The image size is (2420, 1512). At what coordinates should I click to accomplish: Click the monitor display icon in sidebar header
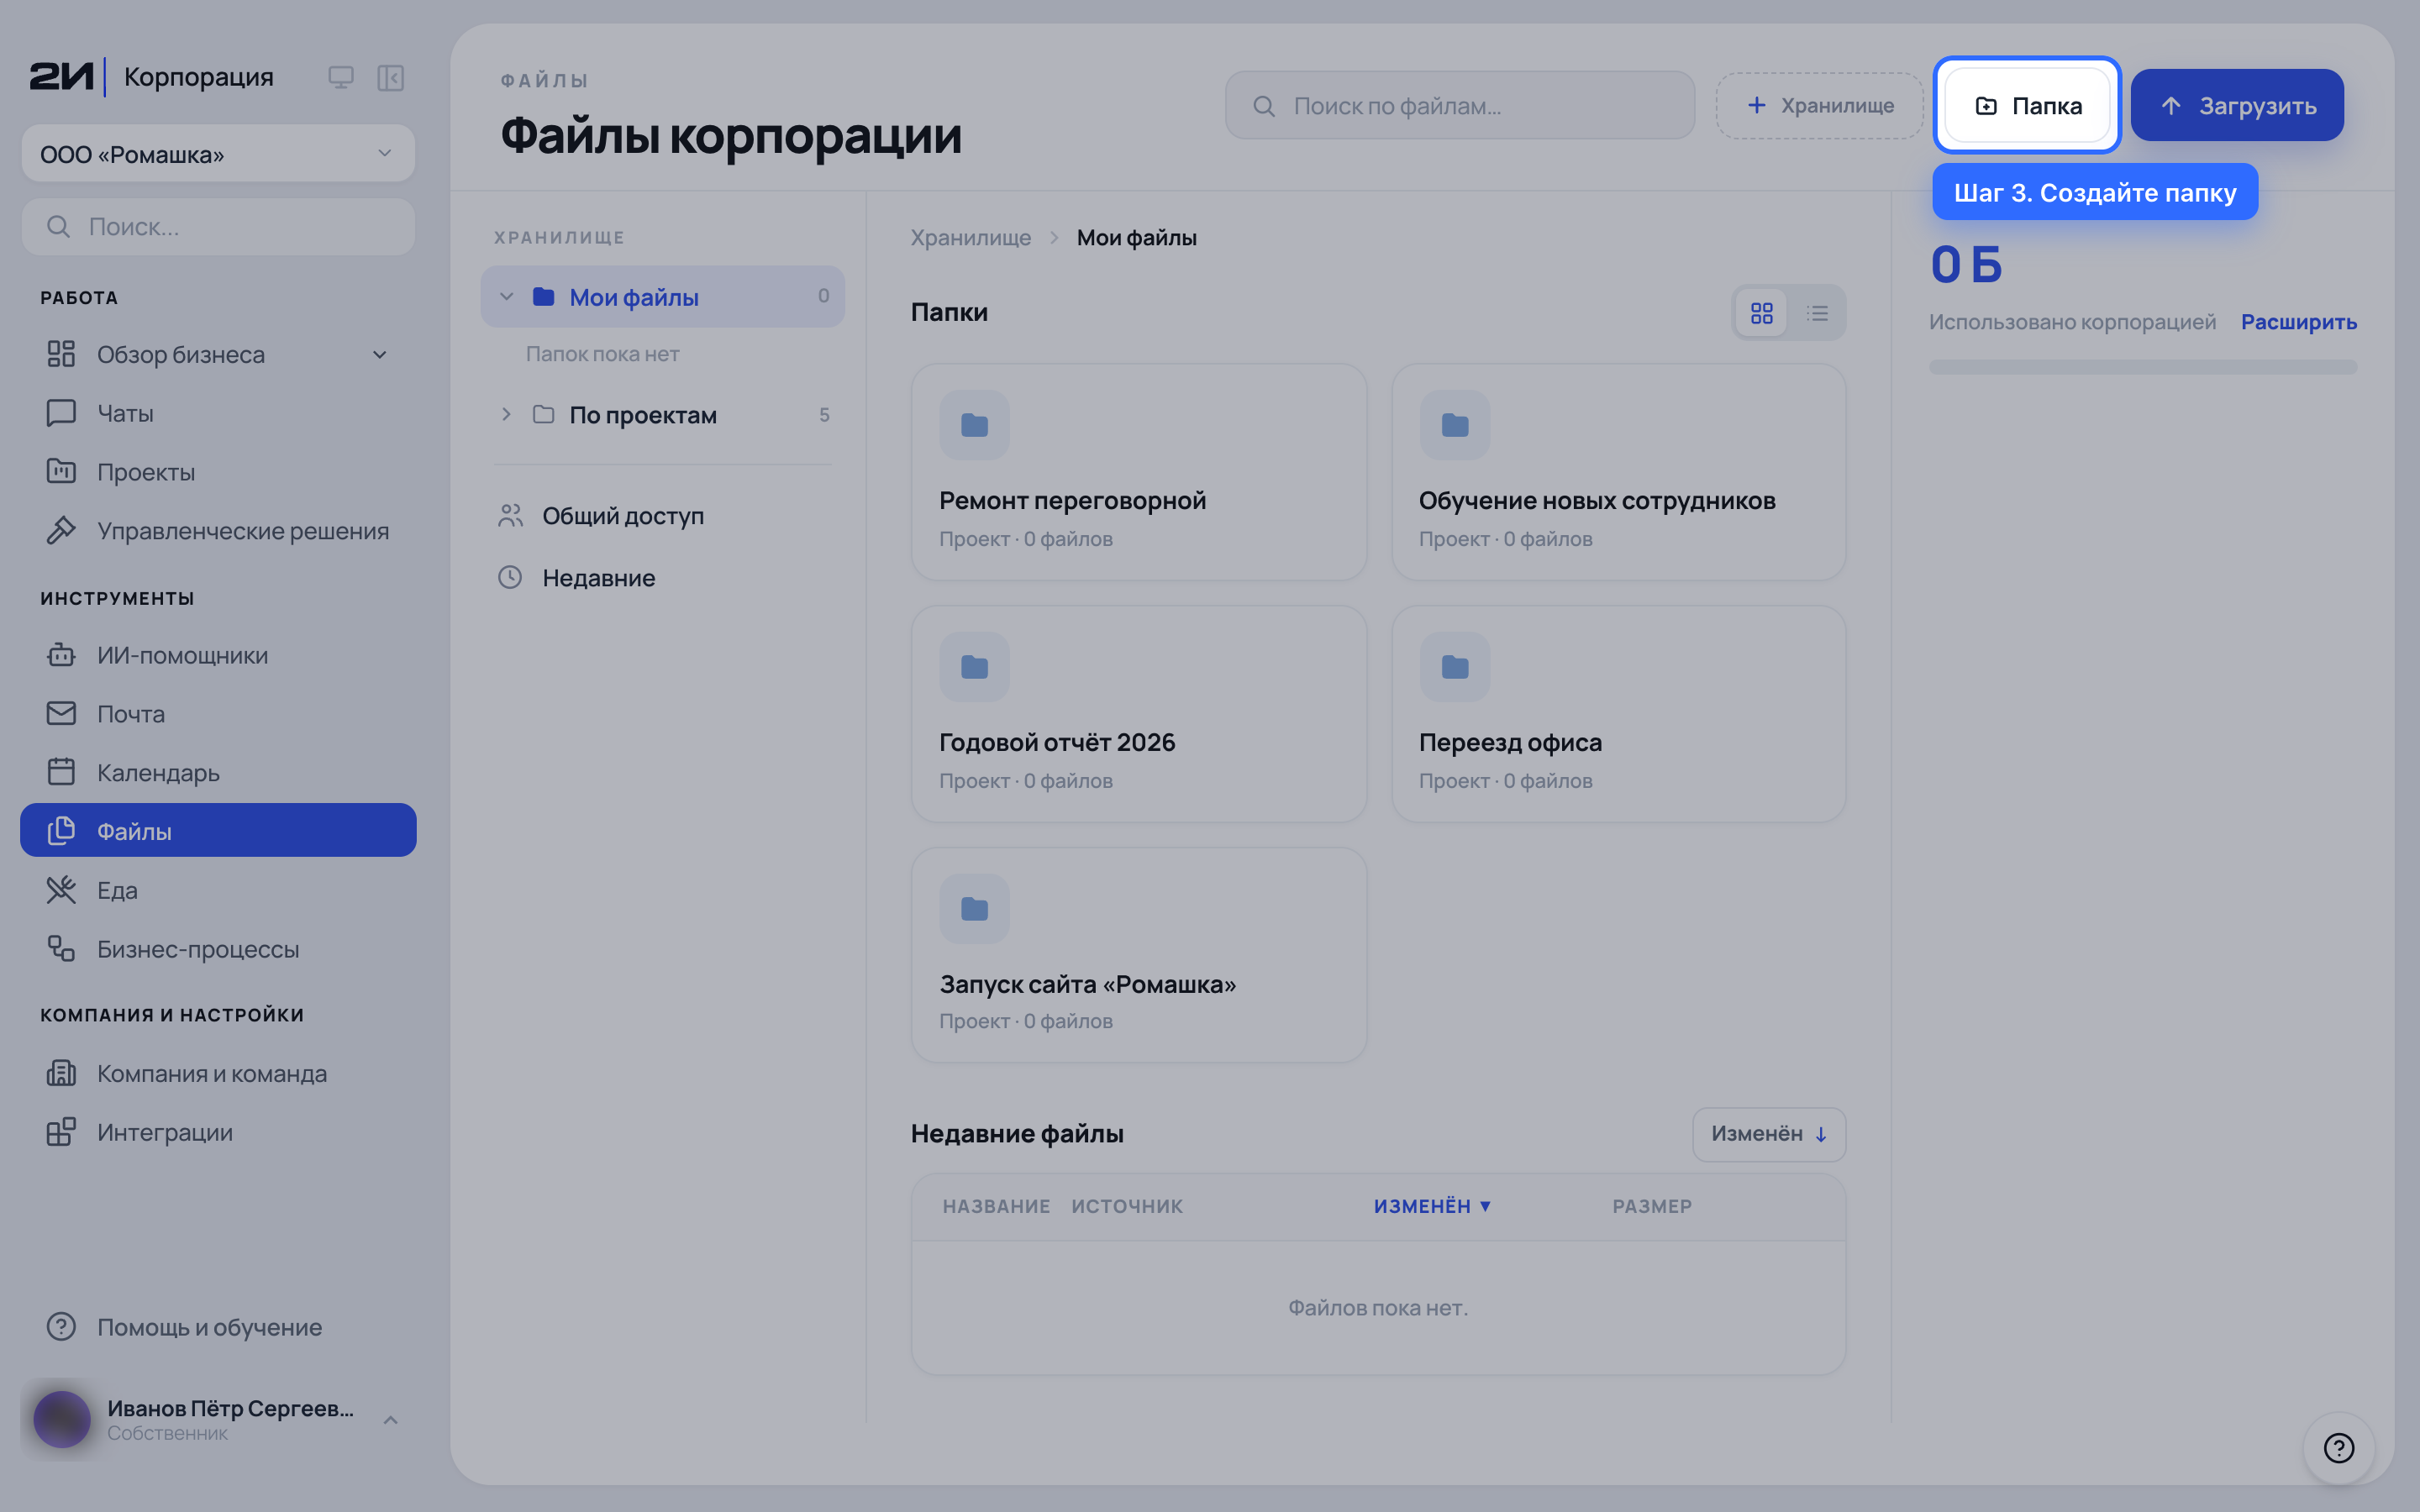pyautogui.click(x=340, y=77)
